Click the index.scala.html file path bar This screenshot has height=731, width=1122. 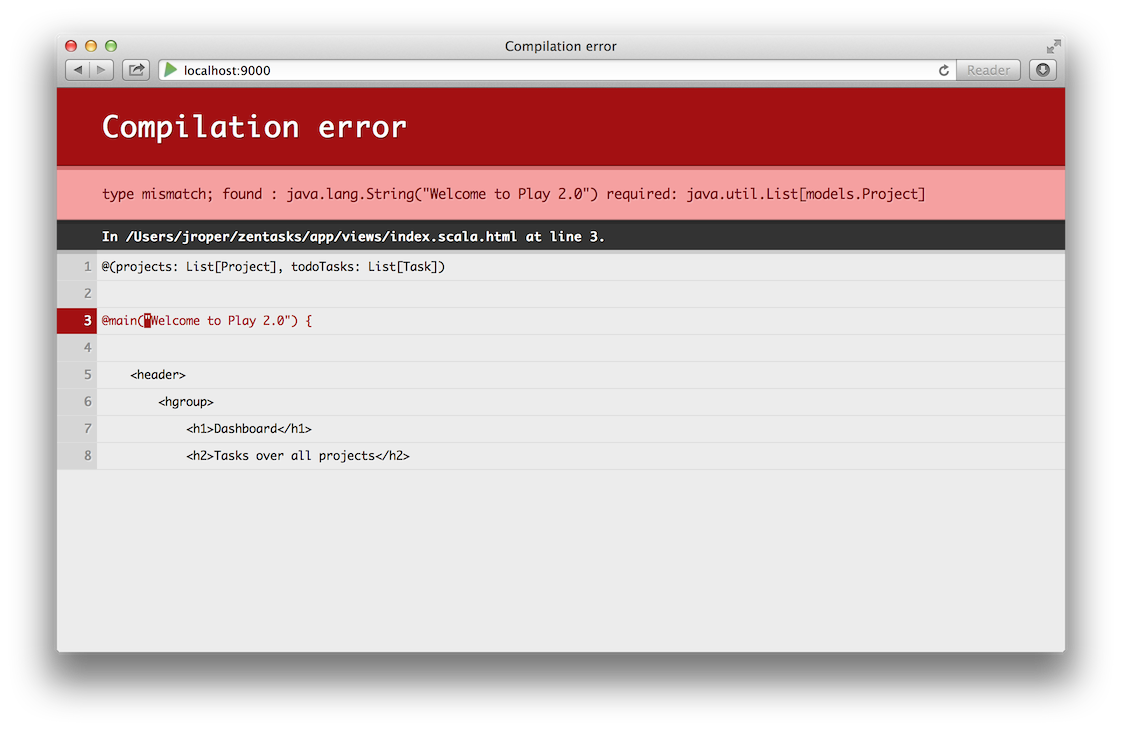(353, 237)
